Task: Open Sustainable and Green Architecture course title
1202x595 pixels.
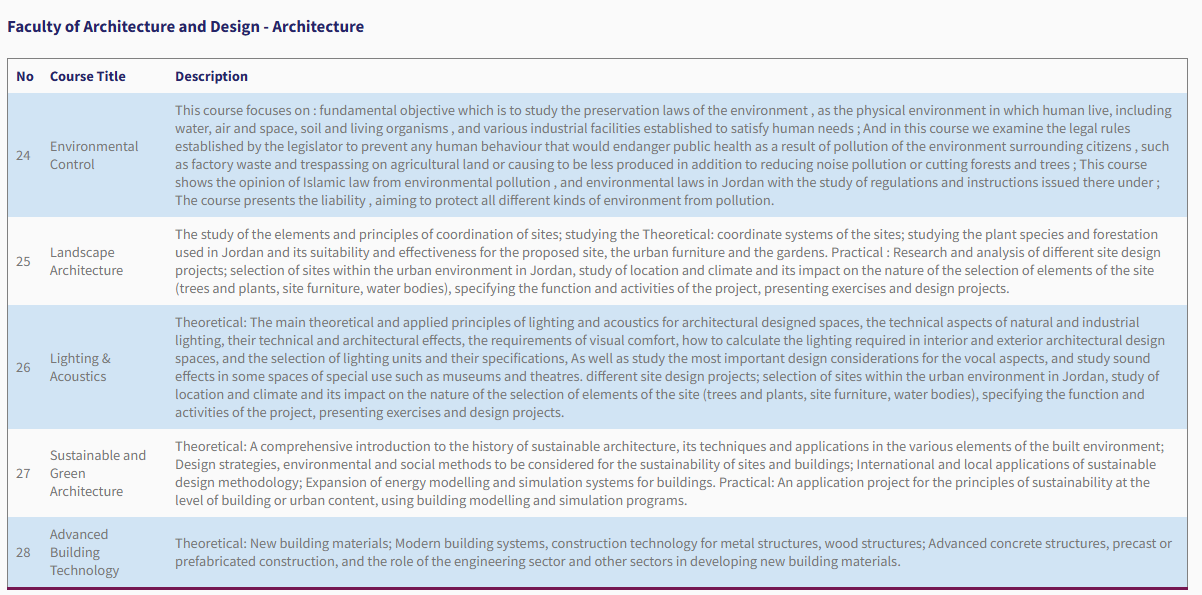Action: coord(97,473)
